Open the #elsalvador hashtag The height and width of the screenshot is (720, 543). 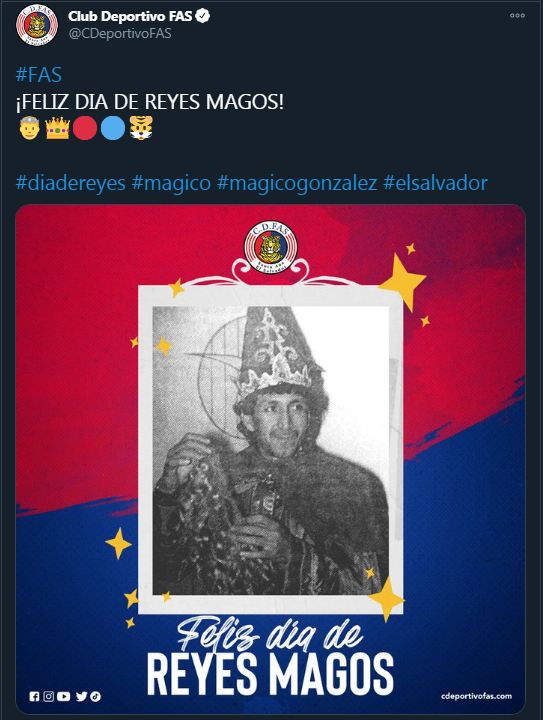(x=435, y=183)
